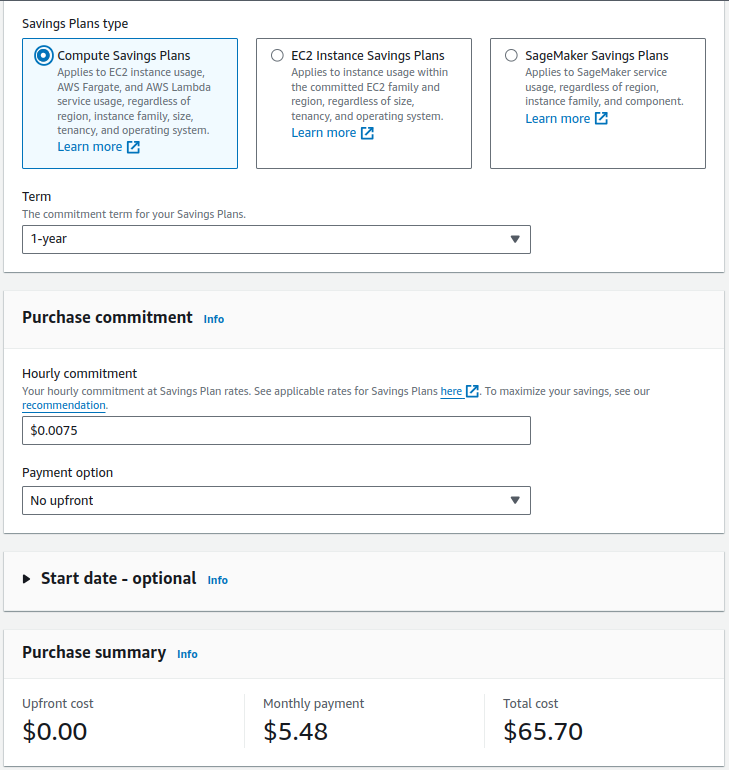Open Learn more link under Compute Savings Plans
Viewport: 729px width, 770px height.
(99, 147)
